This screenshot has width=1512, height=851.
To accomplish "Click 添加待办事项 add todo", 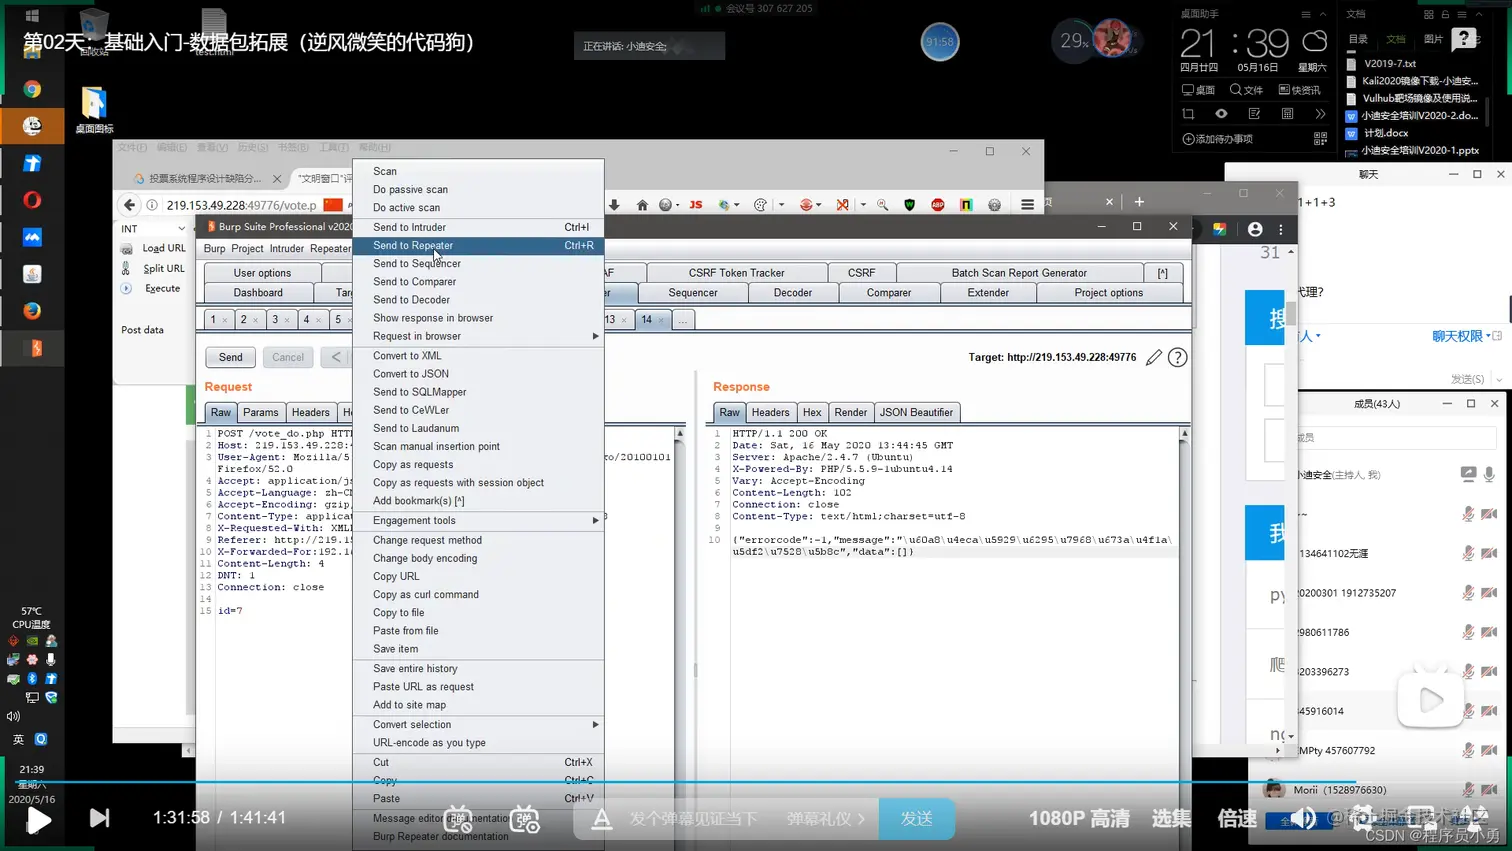I will [1217, 139].
